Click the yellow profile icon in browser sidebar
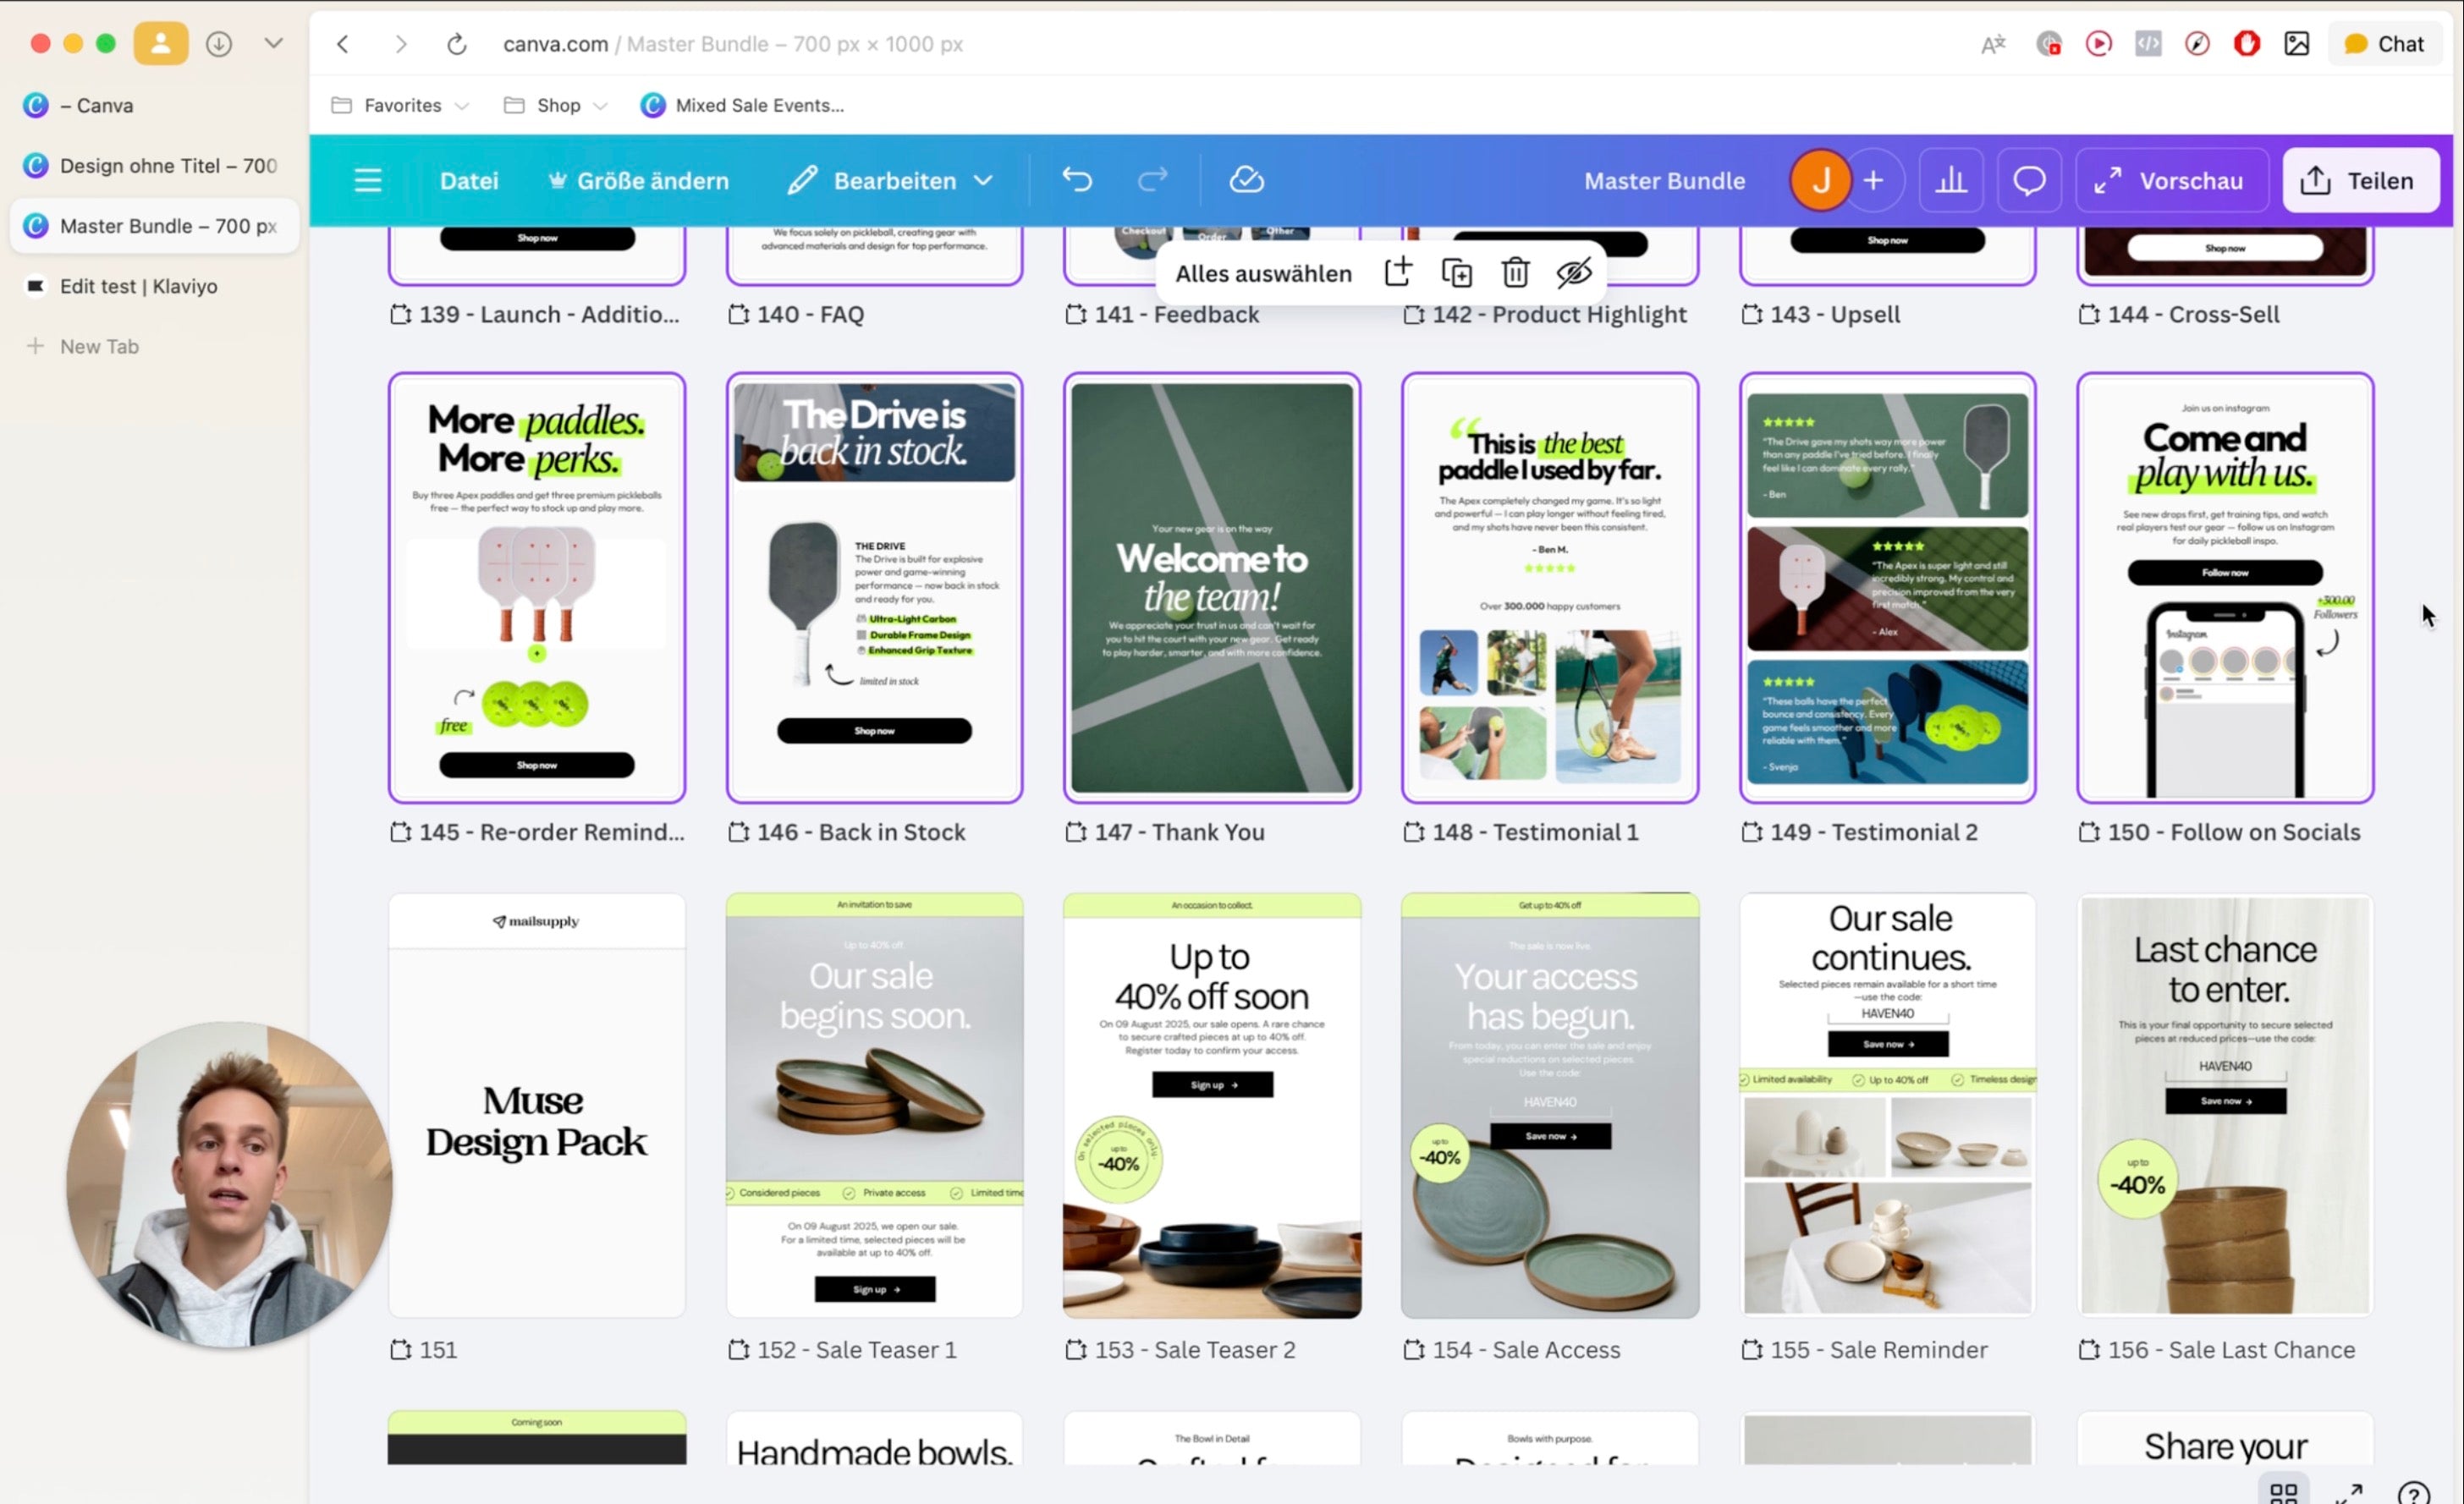Viewport: 2464px width, 1504px height. [161, 44]
